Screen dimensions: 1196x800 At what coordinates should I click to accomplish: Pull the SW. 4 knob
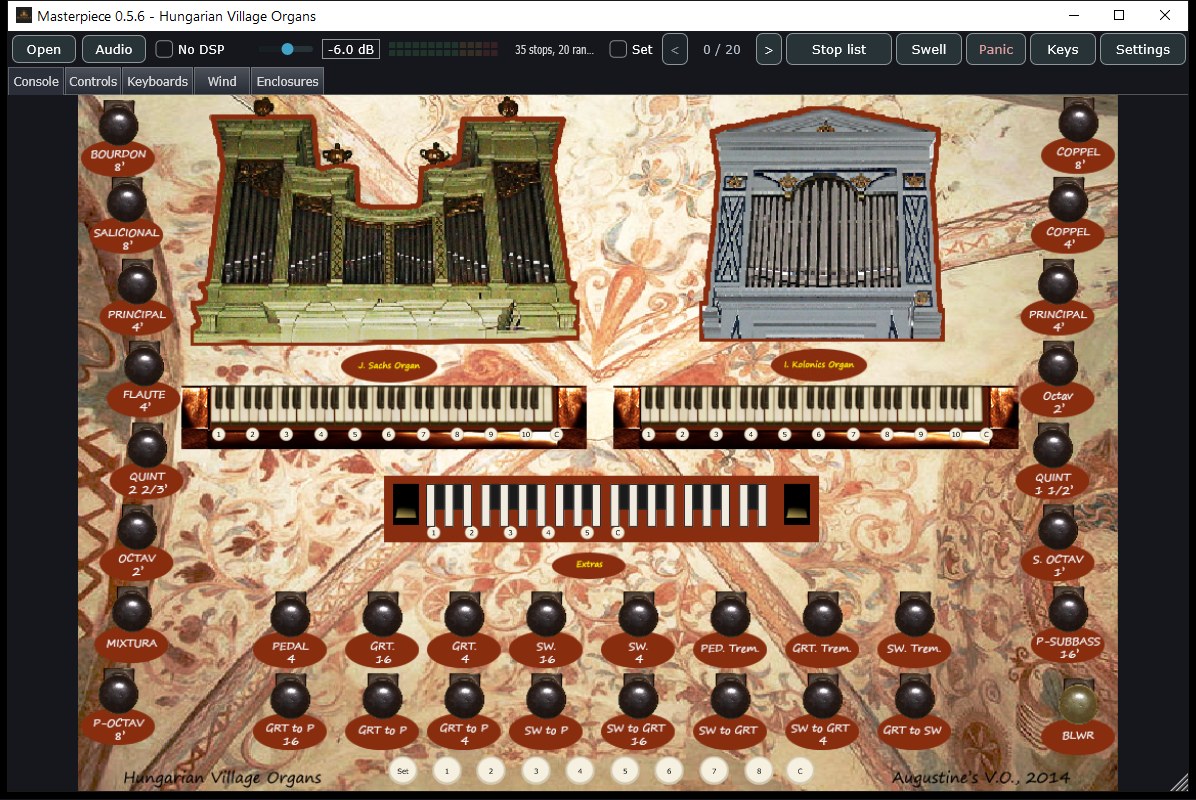[x=638, y=616]
